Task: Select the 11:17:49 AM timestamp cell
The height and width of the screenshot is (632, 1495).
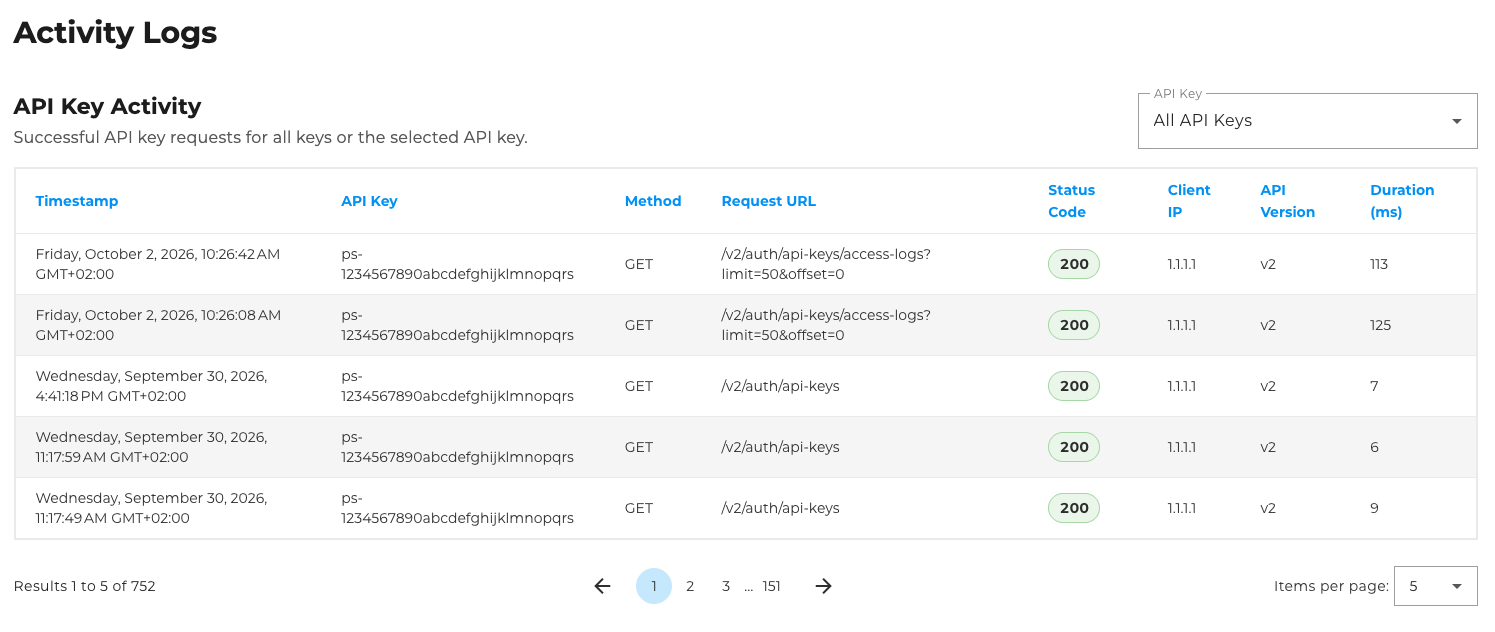Action: (x=151, y=508)
